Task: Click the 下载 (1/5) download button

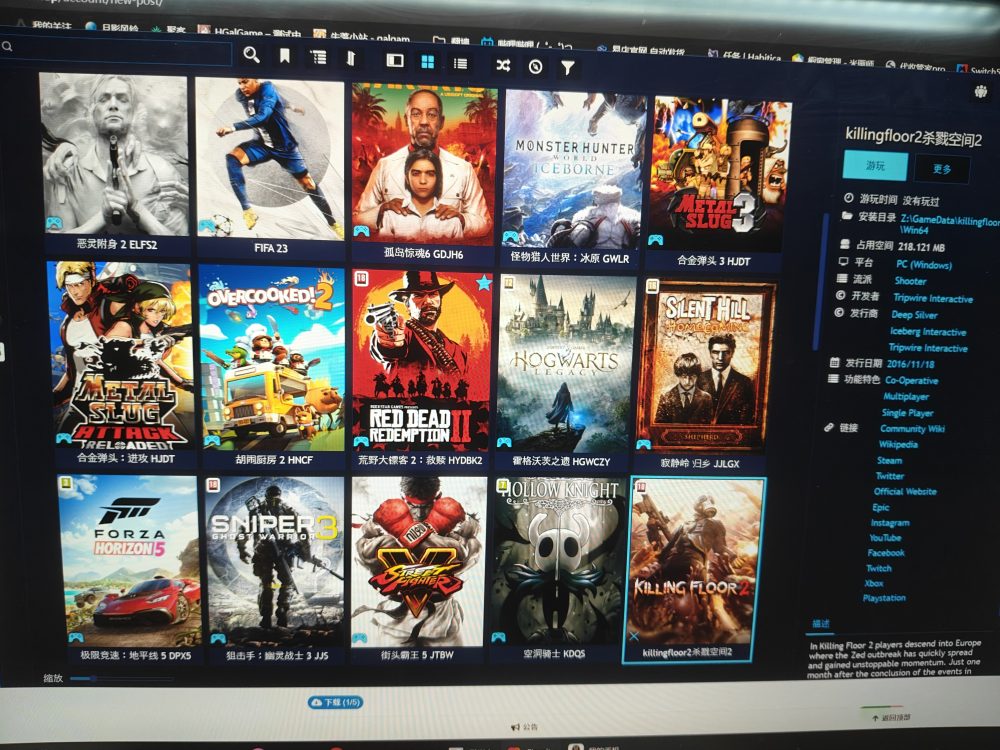Action: point(336,703)
